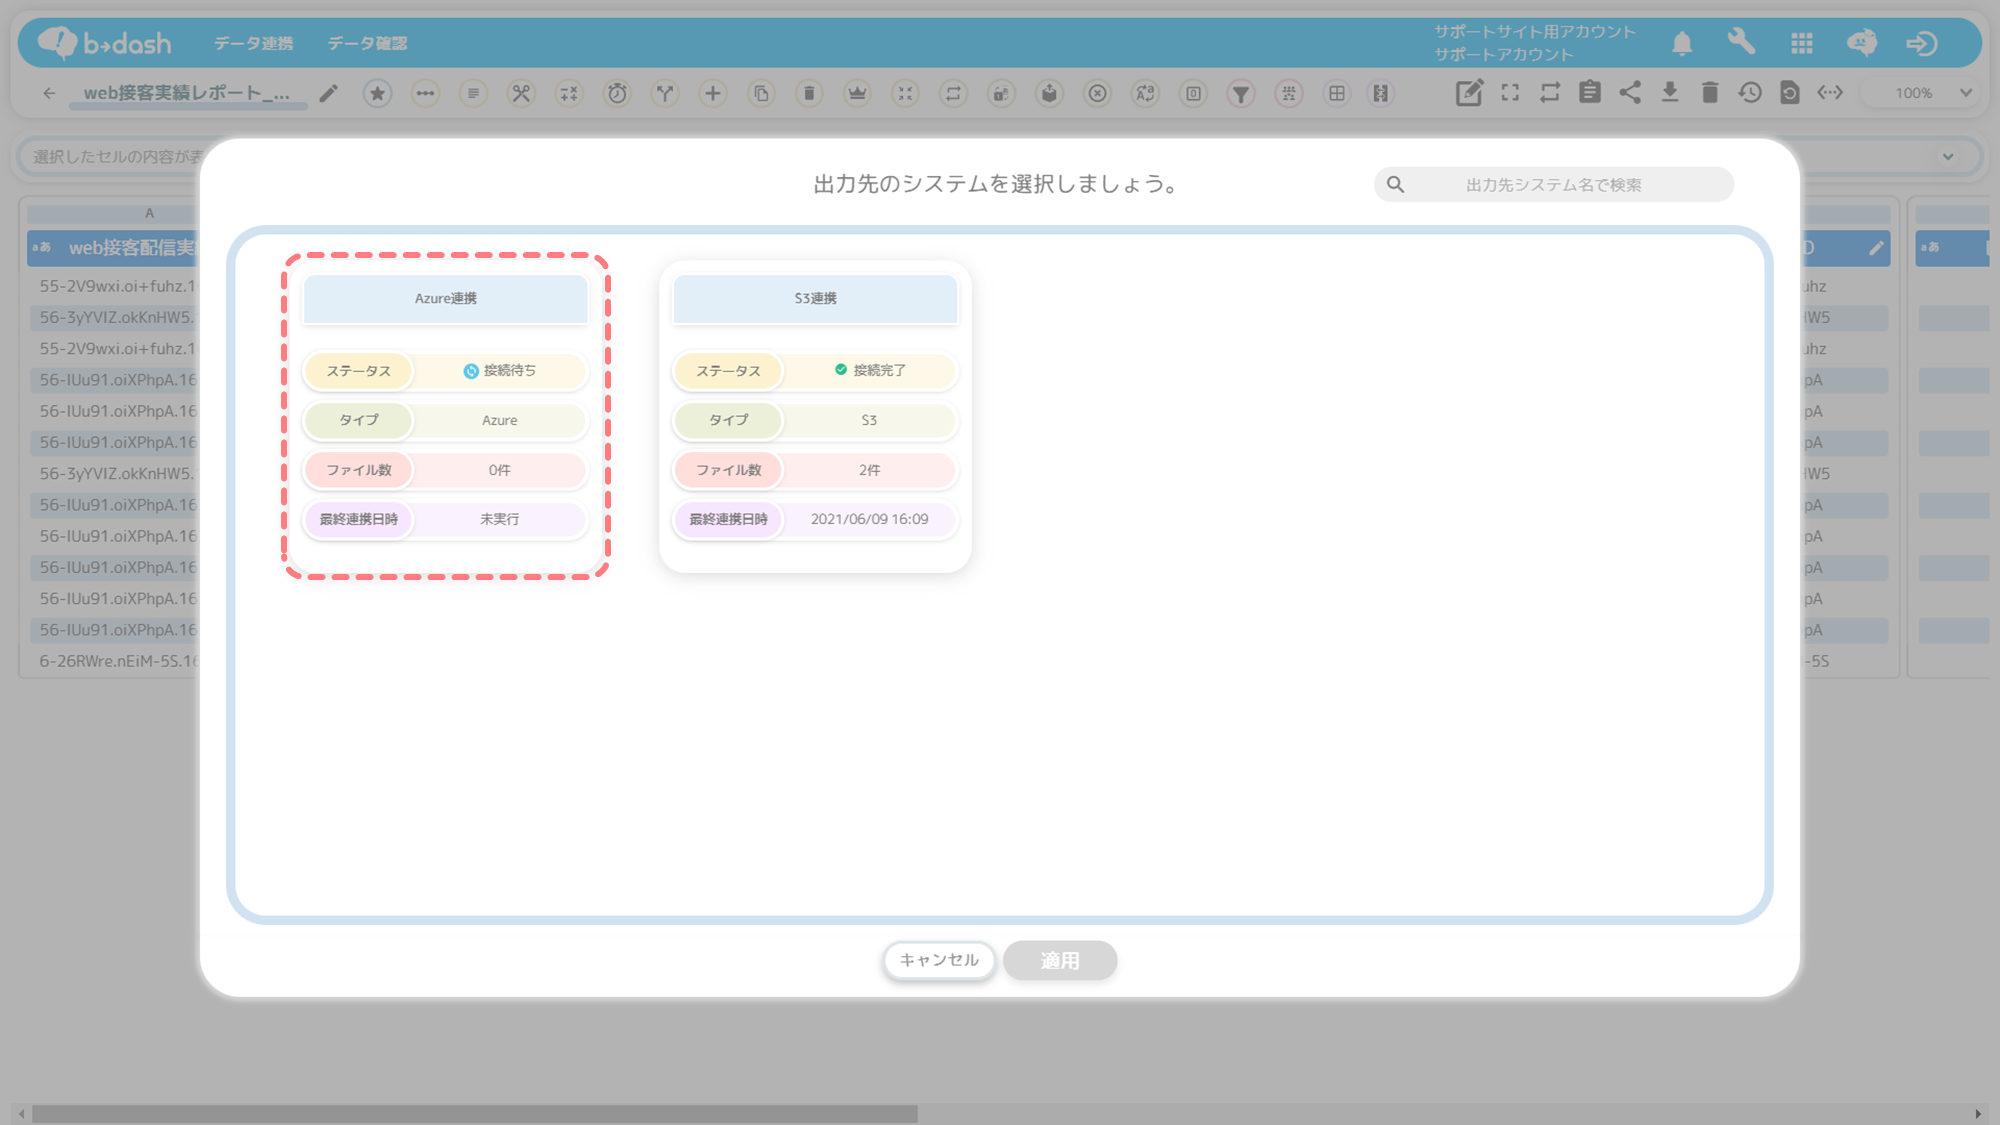Click the funnel filter toolbar icon
Screen dimensions: 2000x1125
(x=1241, y=93)
